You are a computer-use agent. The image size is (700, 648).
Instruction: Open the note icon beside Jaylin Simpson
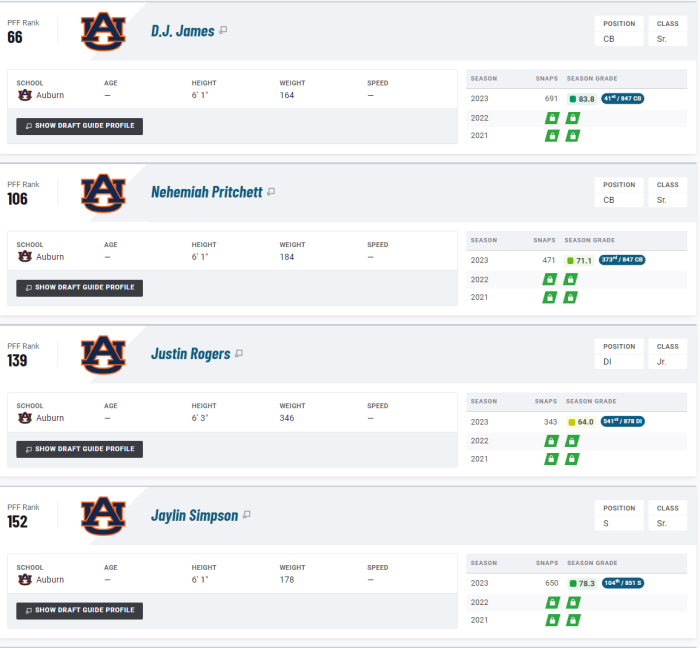click(x=246, y=515)
